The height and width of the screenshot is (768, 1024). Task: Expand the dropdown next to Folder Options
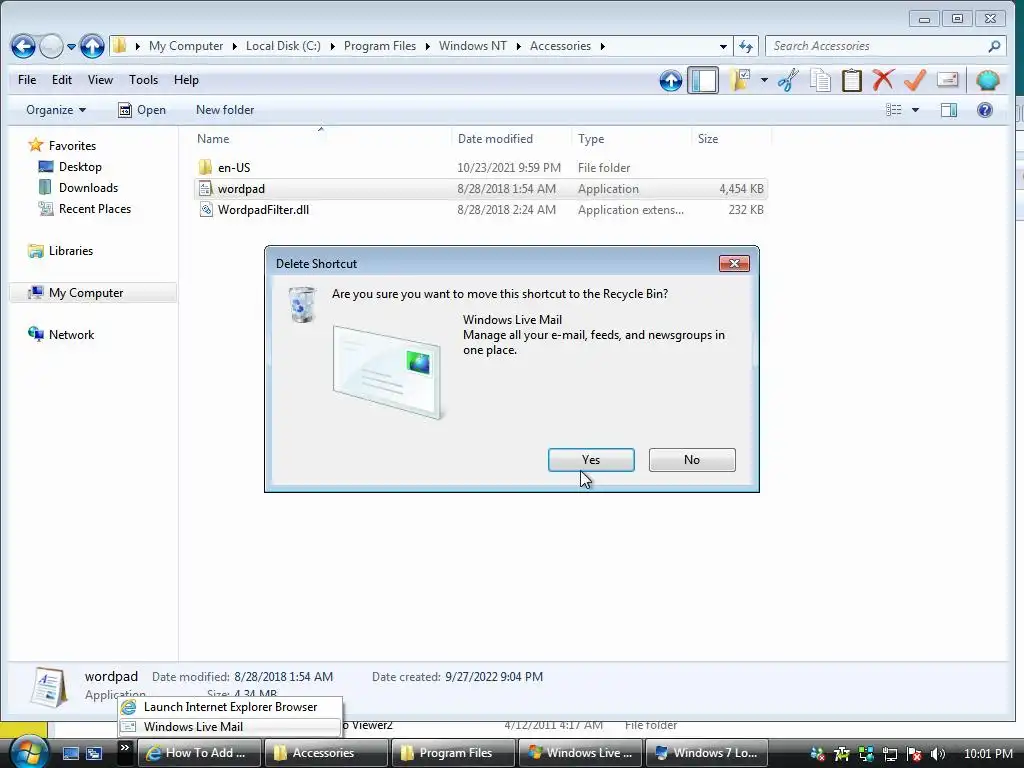tap(764, 80)
